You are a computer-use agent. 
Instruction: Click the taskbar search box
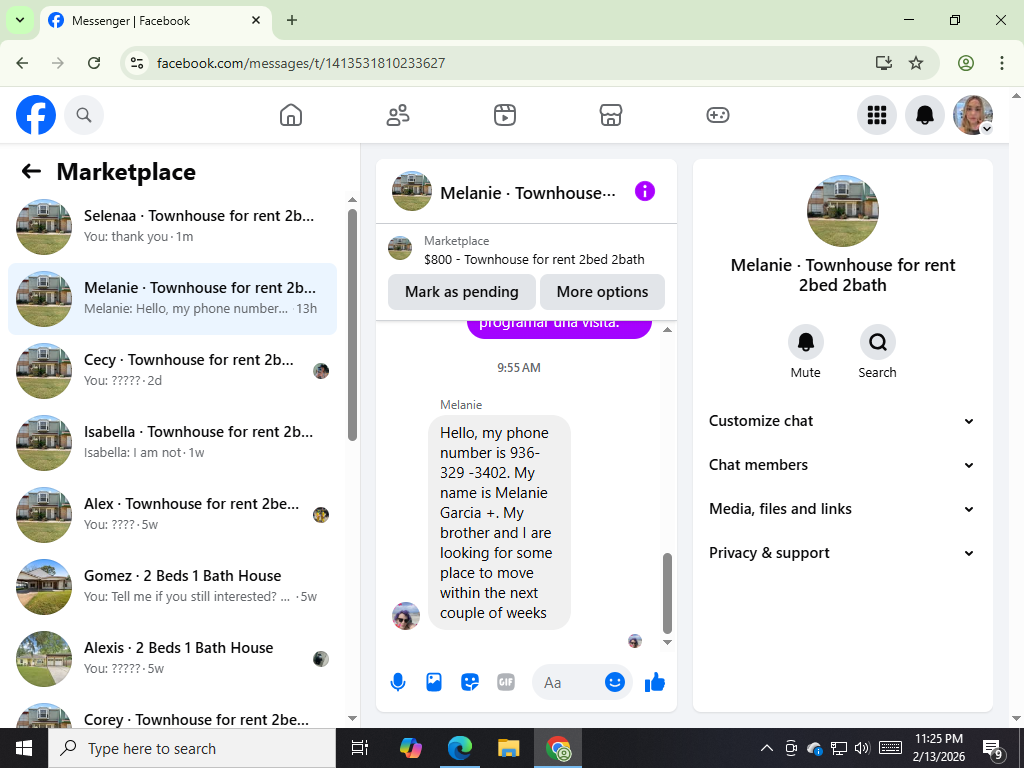(x=192, y=748)
